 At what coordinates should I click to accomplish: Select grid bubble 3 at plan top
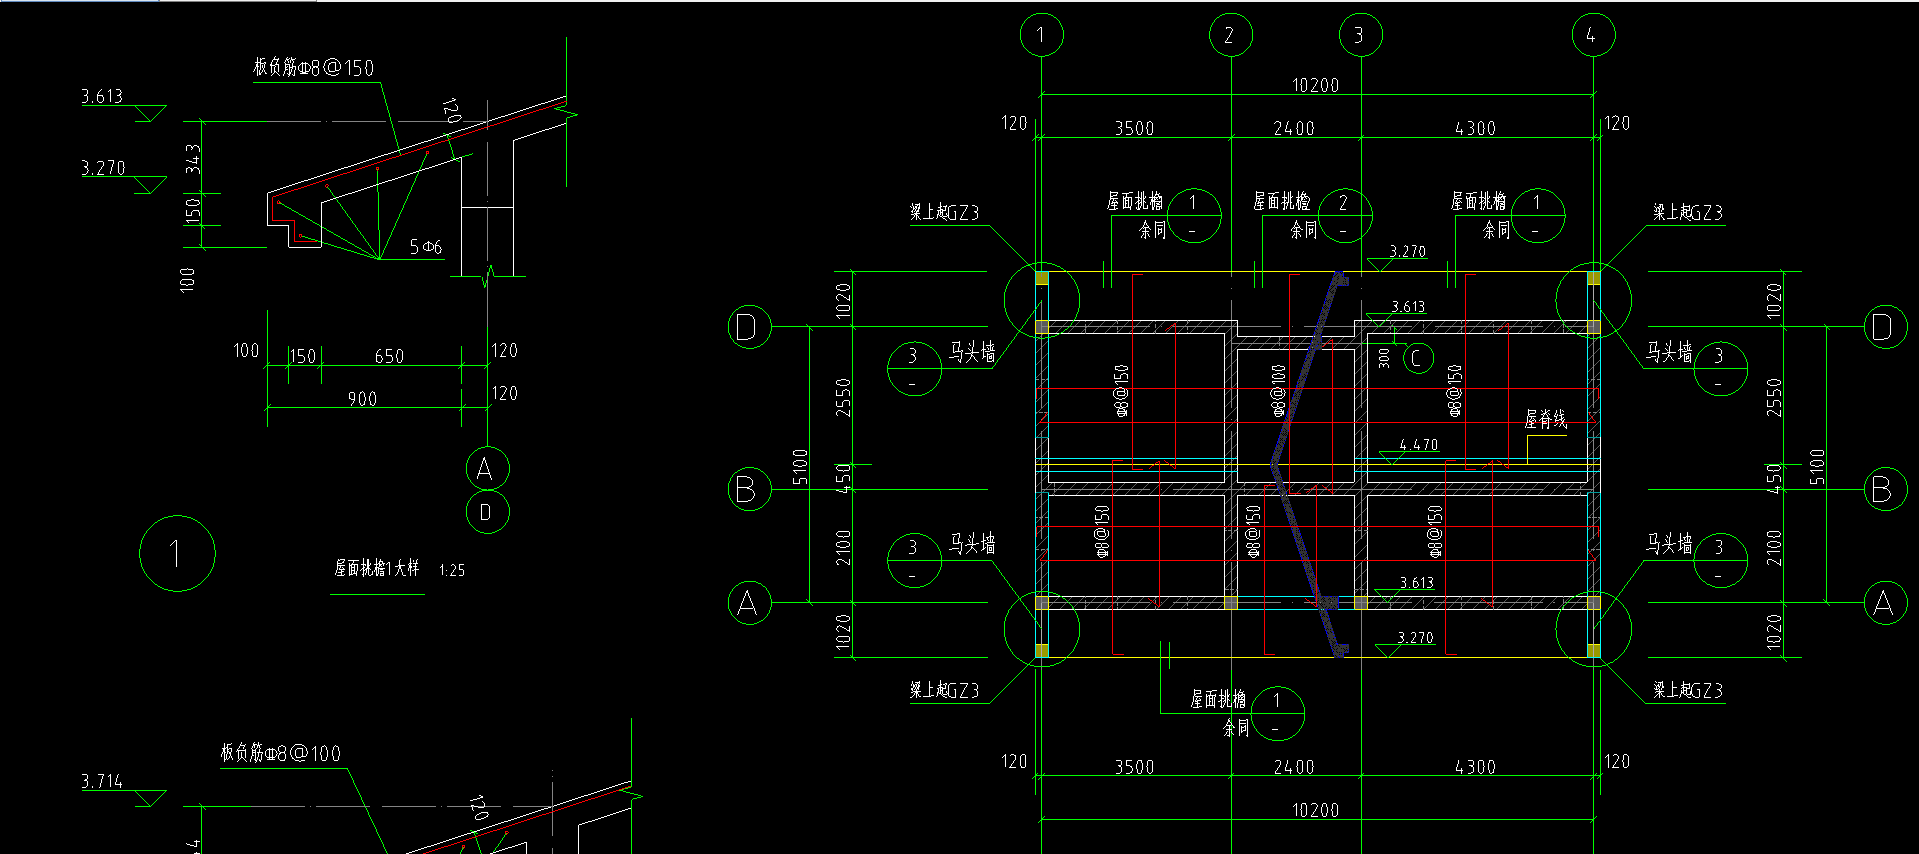click(1360, 35)
